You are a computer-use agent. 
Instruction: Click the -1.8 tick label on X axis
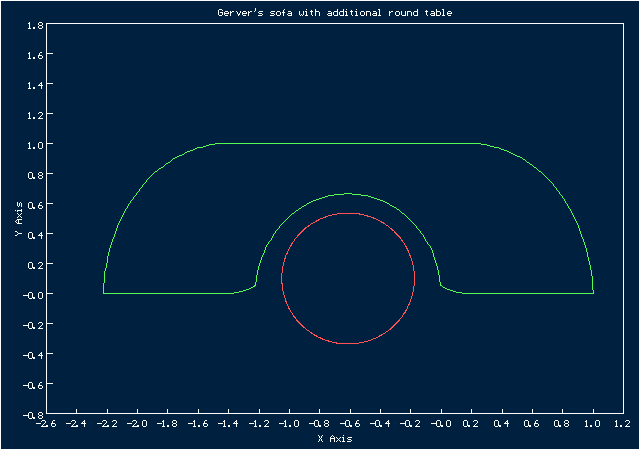coord(167,424)
